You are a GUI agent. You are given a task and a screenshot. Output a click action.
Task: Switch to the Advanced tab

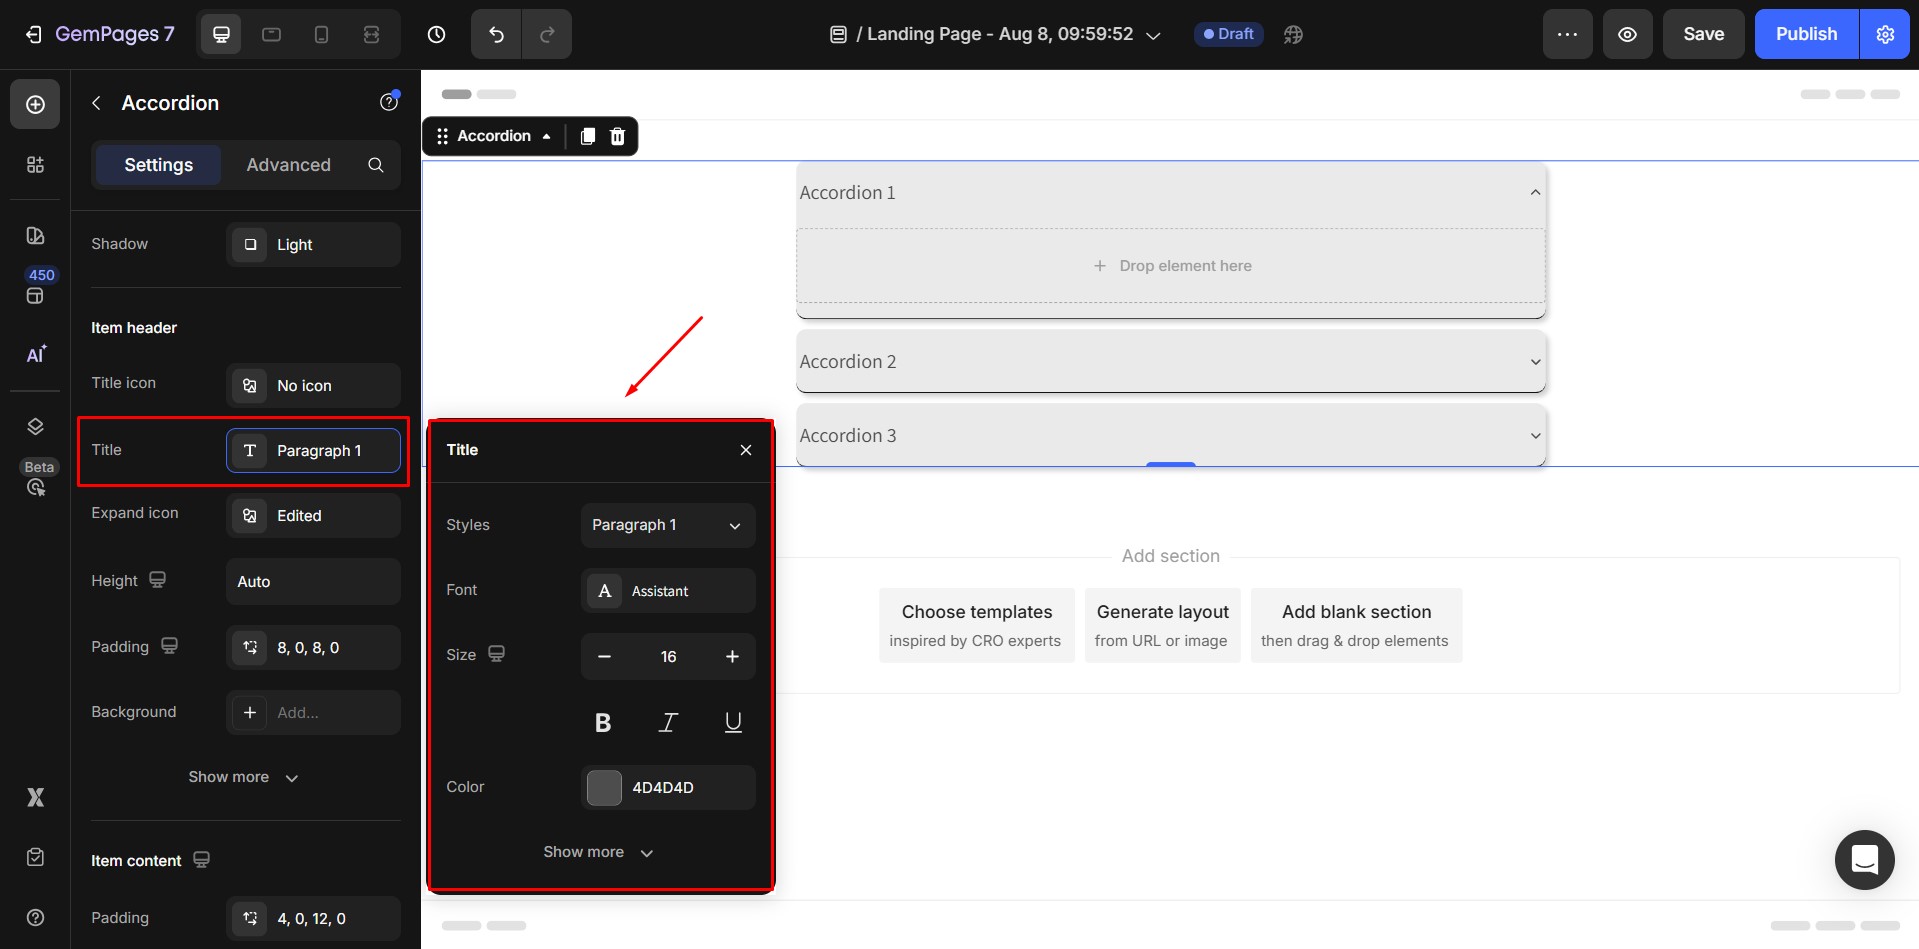(288, 165)
